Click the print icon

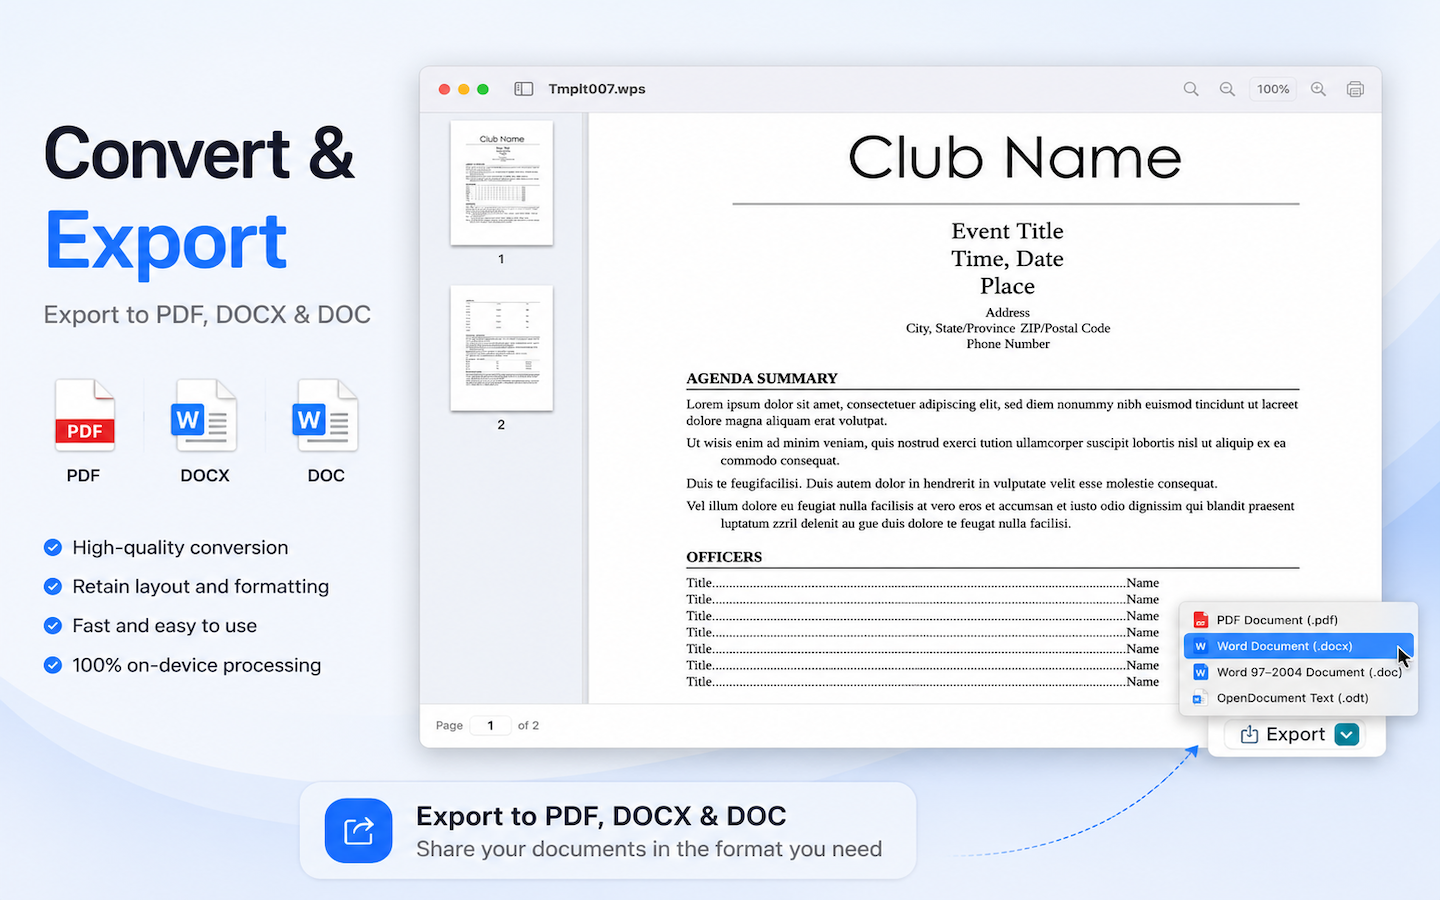(x=1355, y=89)
